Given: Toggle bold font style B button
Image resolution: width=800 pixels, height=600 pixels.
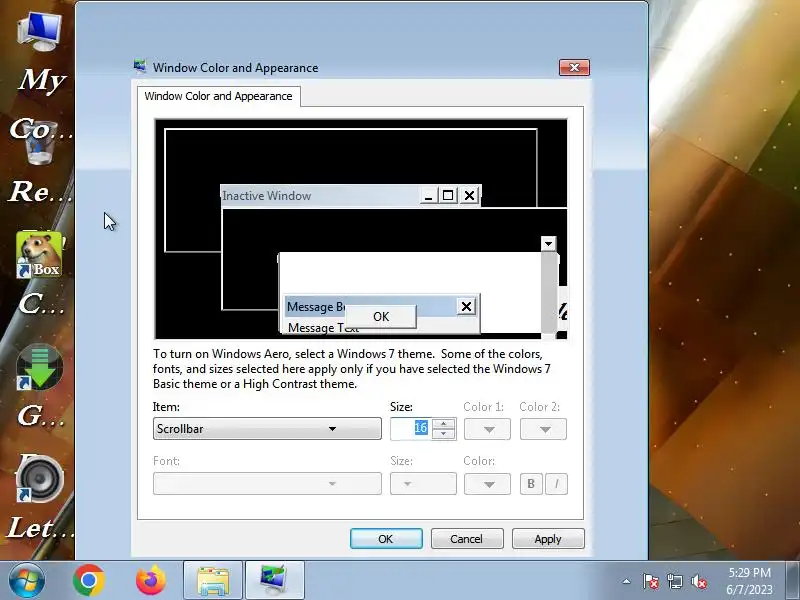Looking at the screenshot, I should tap(531, 484).
